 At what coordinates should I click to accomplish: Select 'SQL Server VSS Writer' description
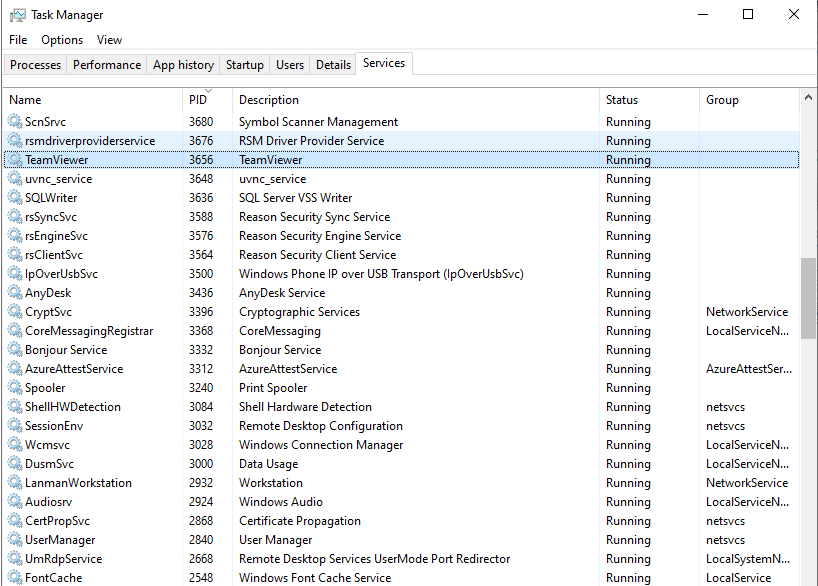coord(295,198)
